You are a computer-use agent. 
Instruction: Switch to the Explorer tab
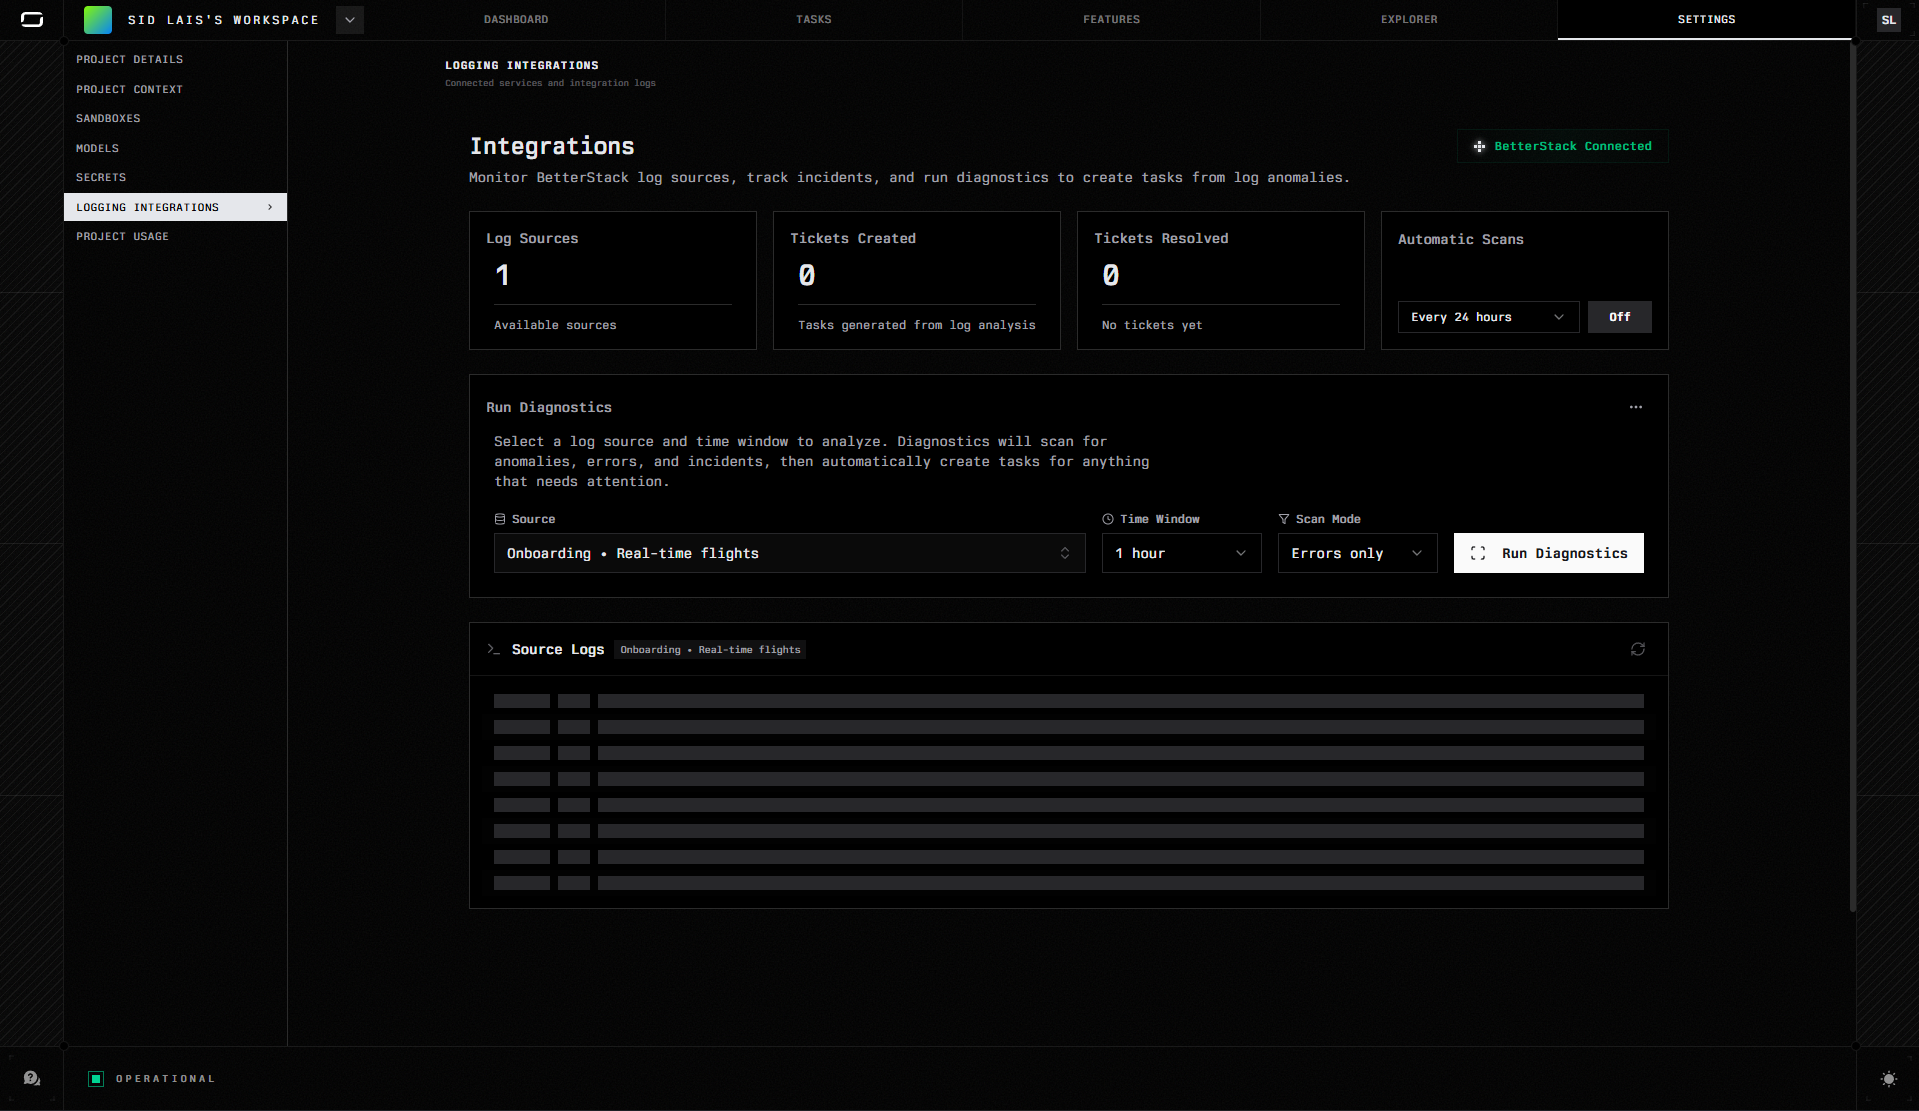point(1409,20)
